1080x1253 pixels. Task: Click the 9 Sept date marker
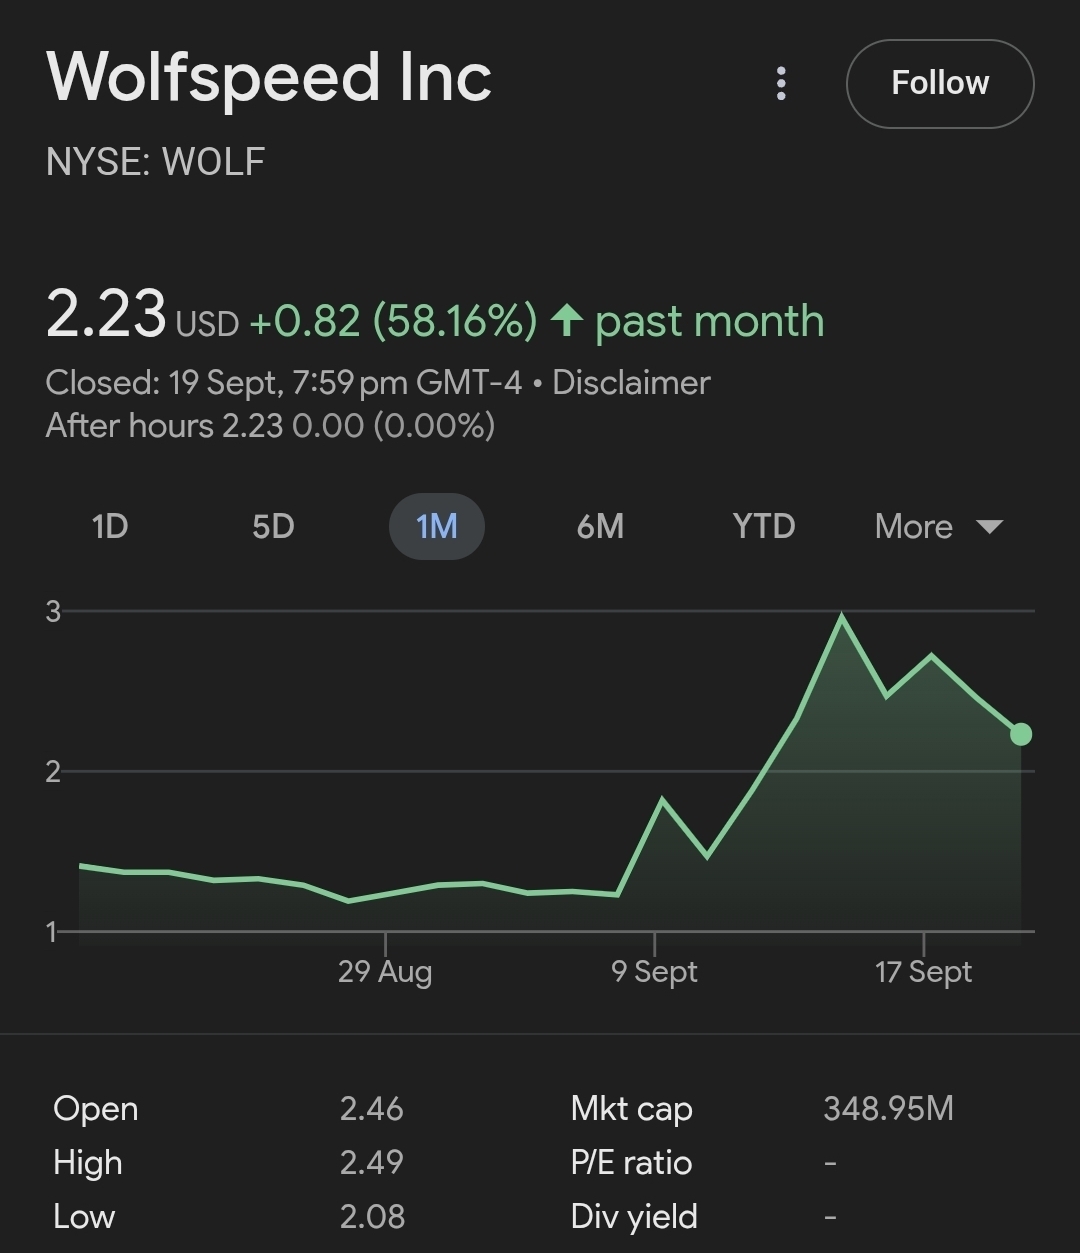(x=654, y=971)
